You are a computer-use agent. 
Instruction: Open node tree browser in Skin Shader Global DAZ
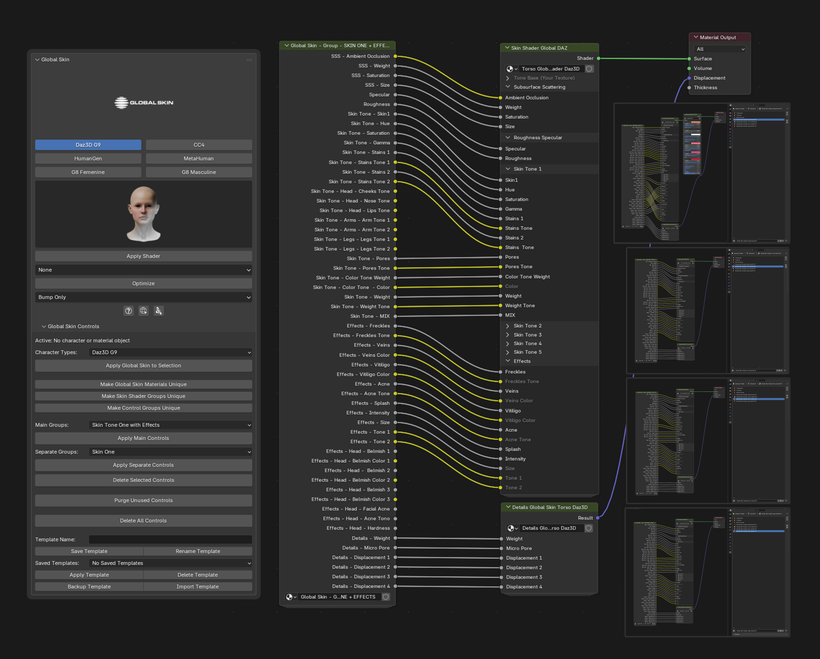click(x=511, y=69)
